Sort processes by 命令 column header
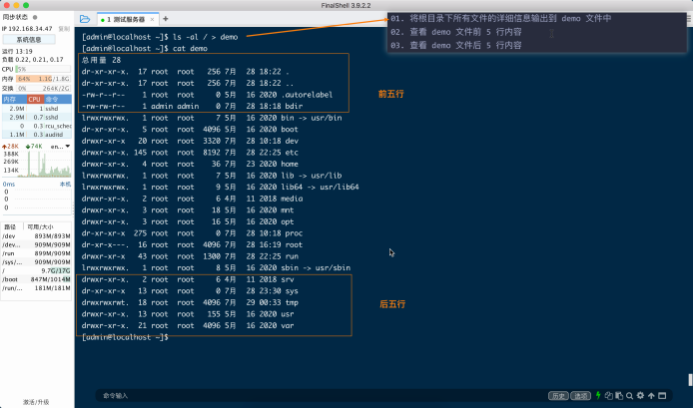The height and width of the screenshot is (408, 694). [58, 99]
